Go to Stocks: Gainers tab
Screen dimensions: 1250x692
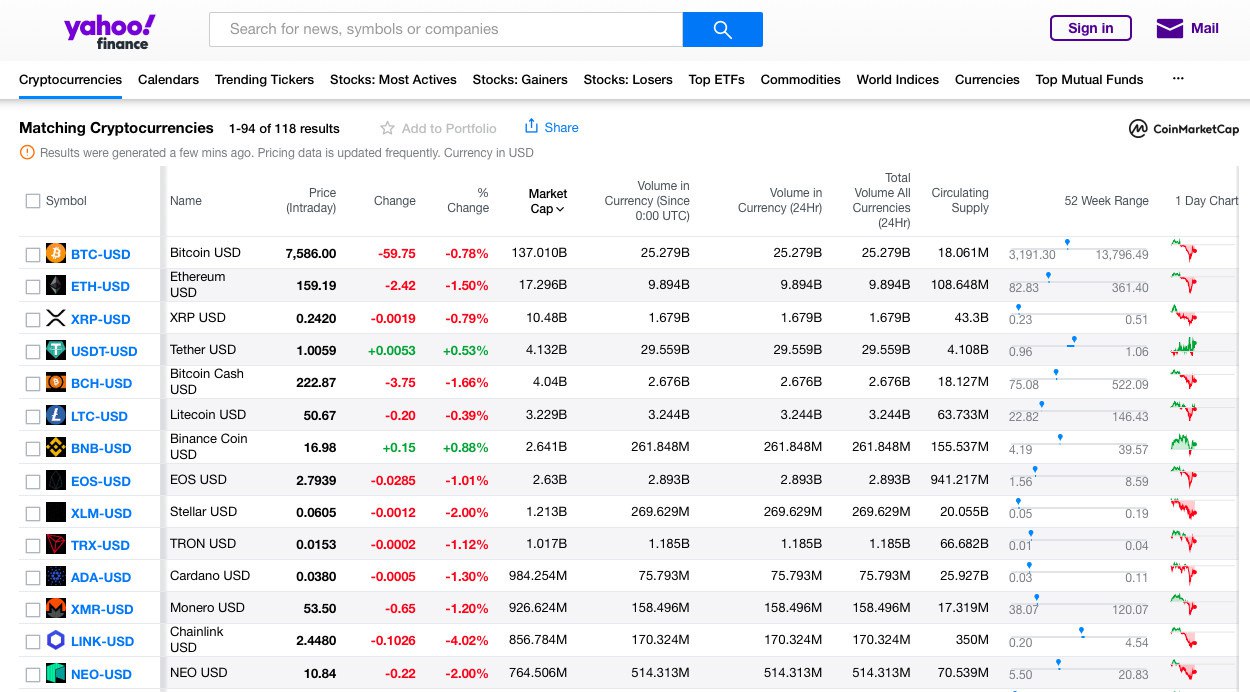click(520, 79)
